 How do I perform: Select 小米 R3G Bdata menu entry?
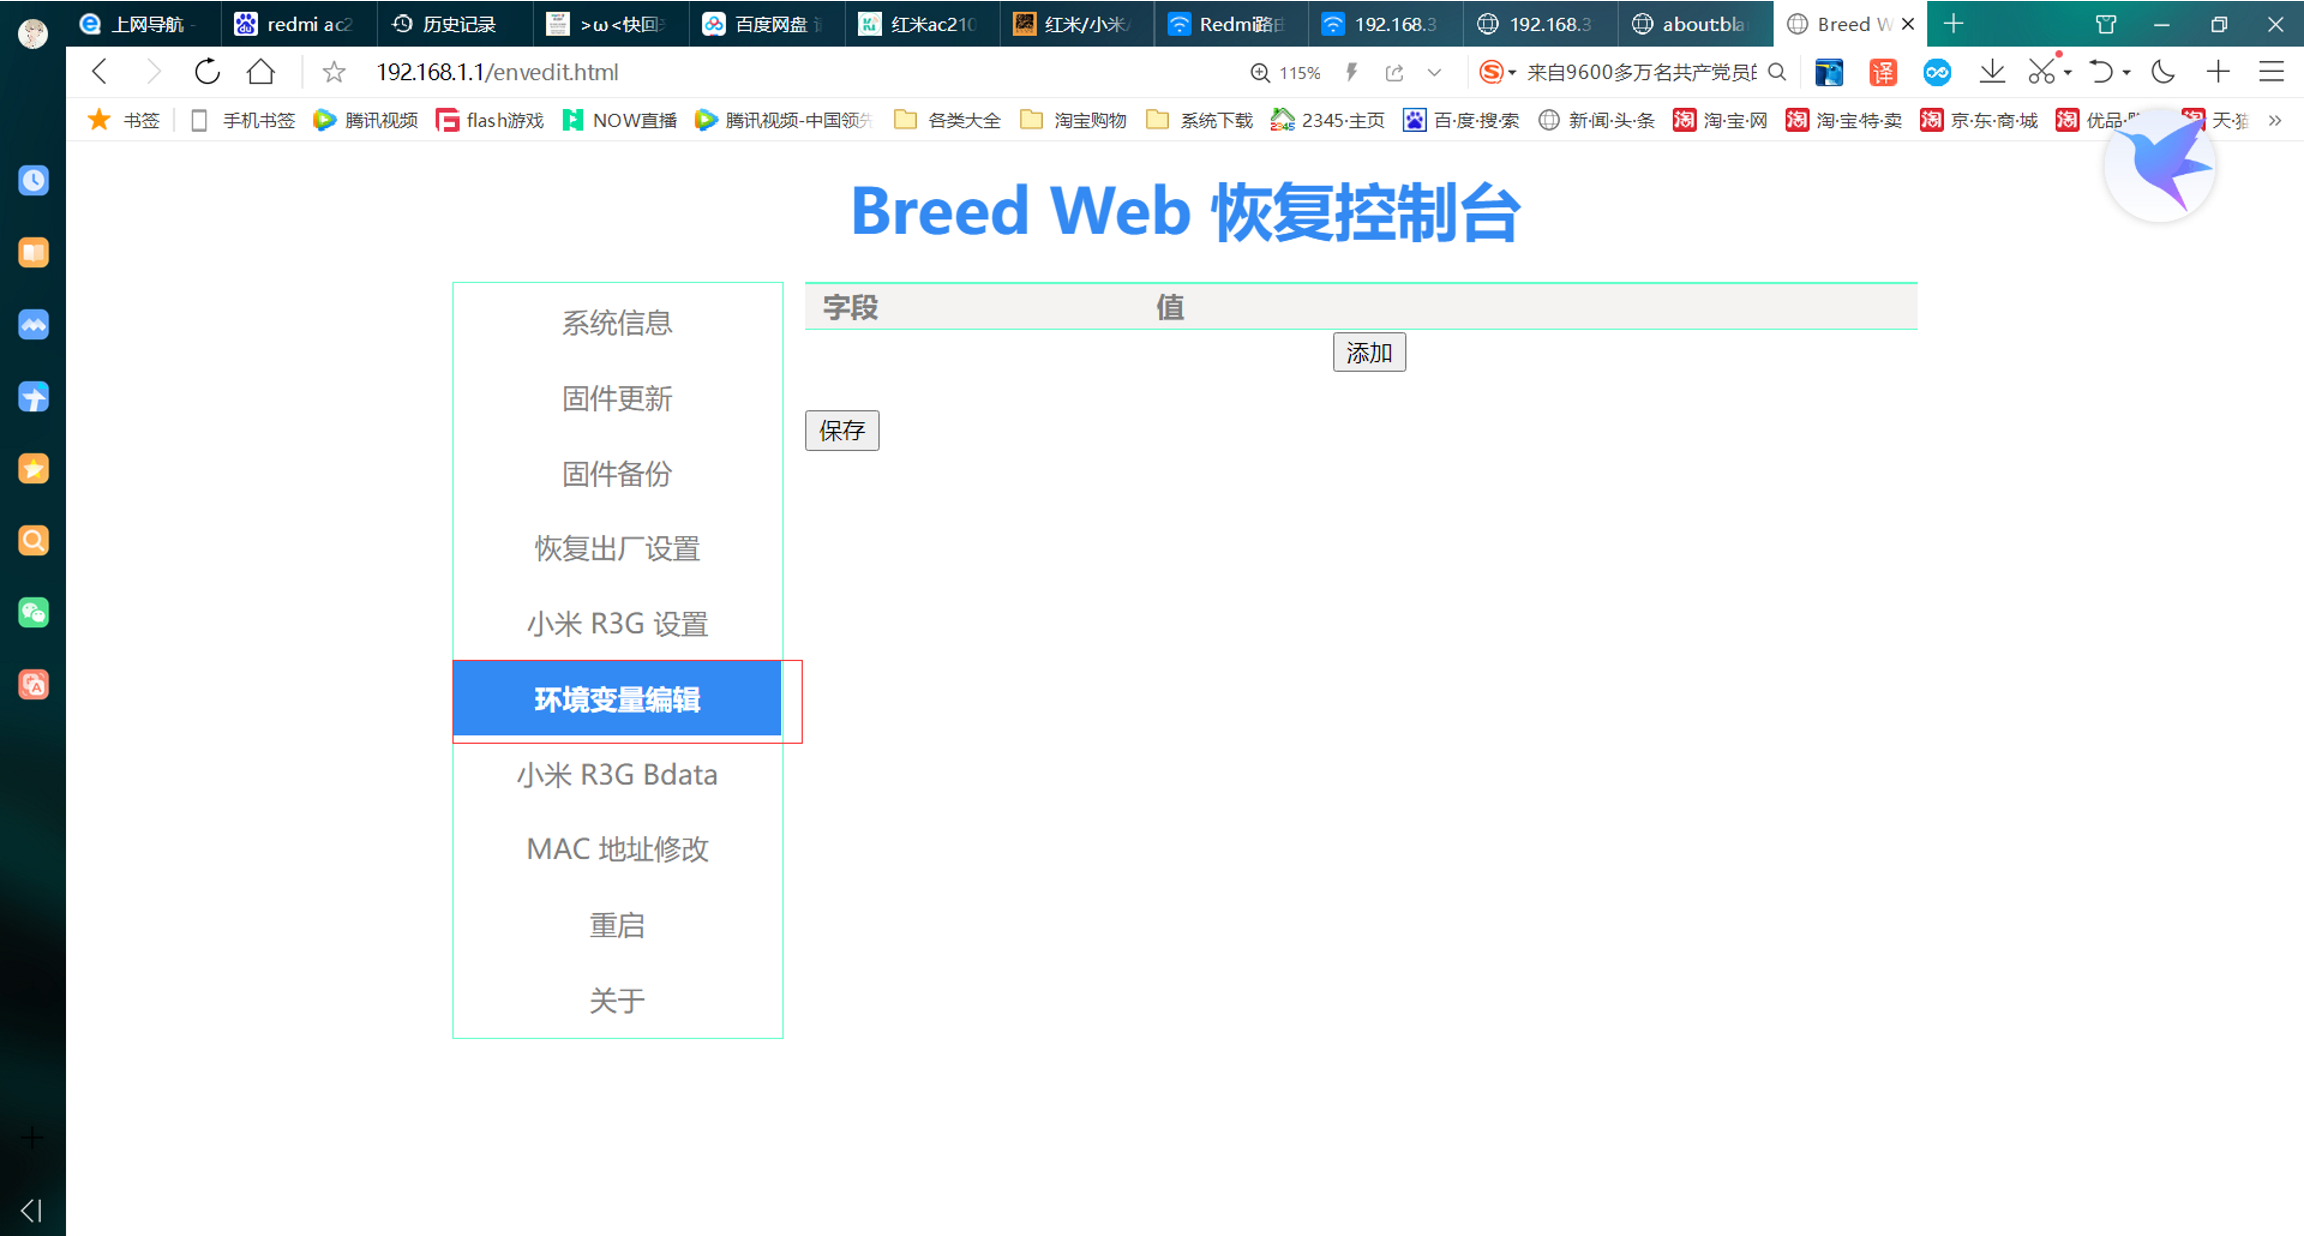click(x=617, y=775)
